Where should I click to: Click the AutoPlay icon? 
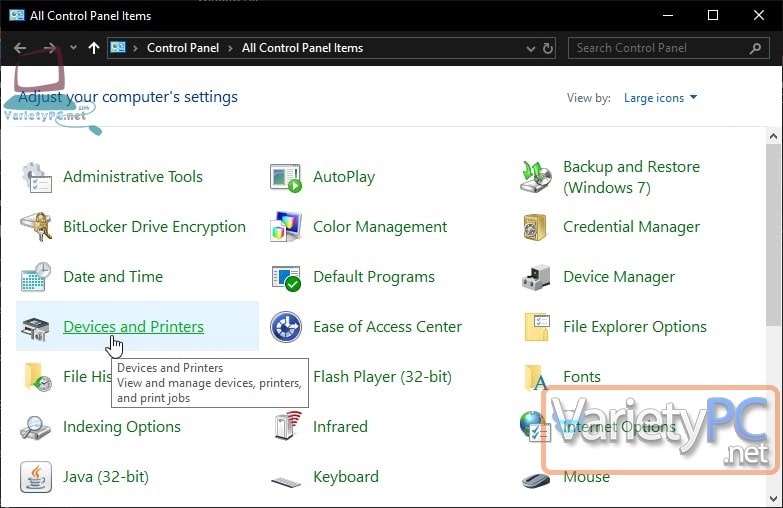(286, 177)
